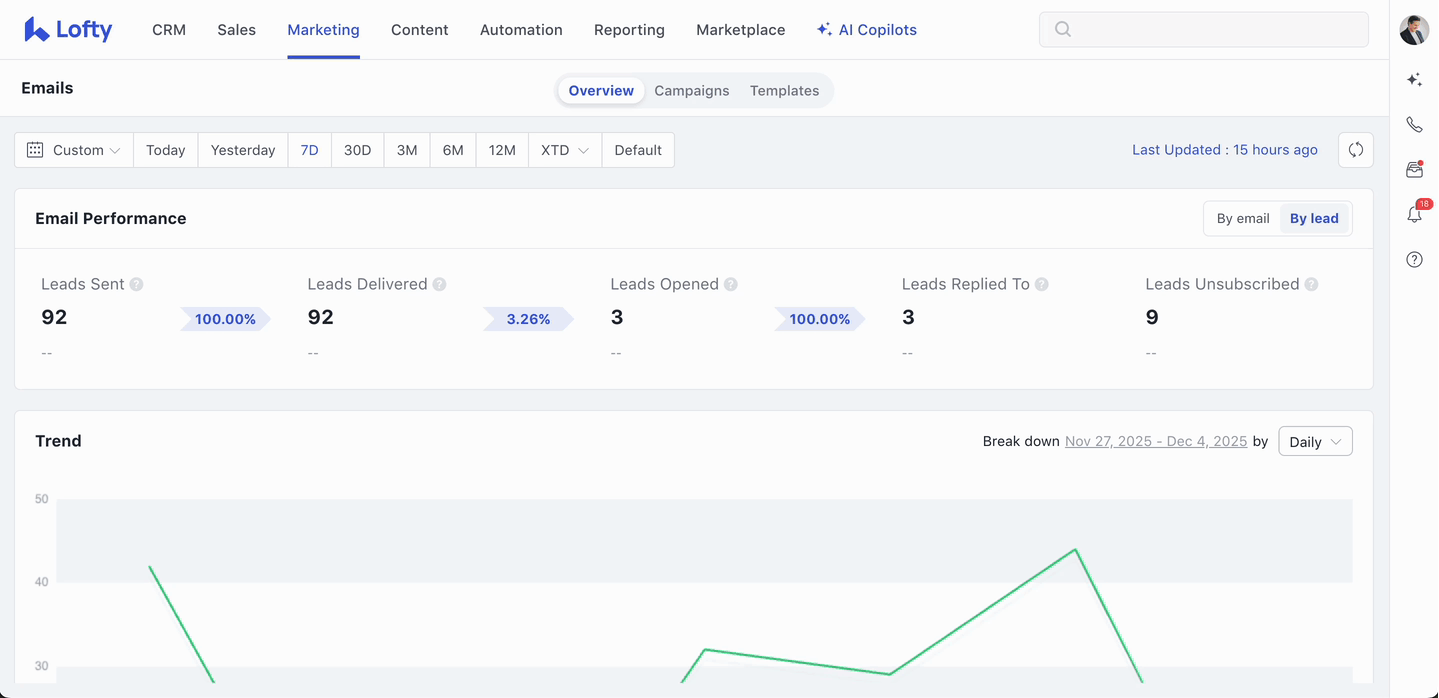This screenshot has height=698, width=1439.
Task: Select the By lead view toggle
Action: coord(1313,219)
